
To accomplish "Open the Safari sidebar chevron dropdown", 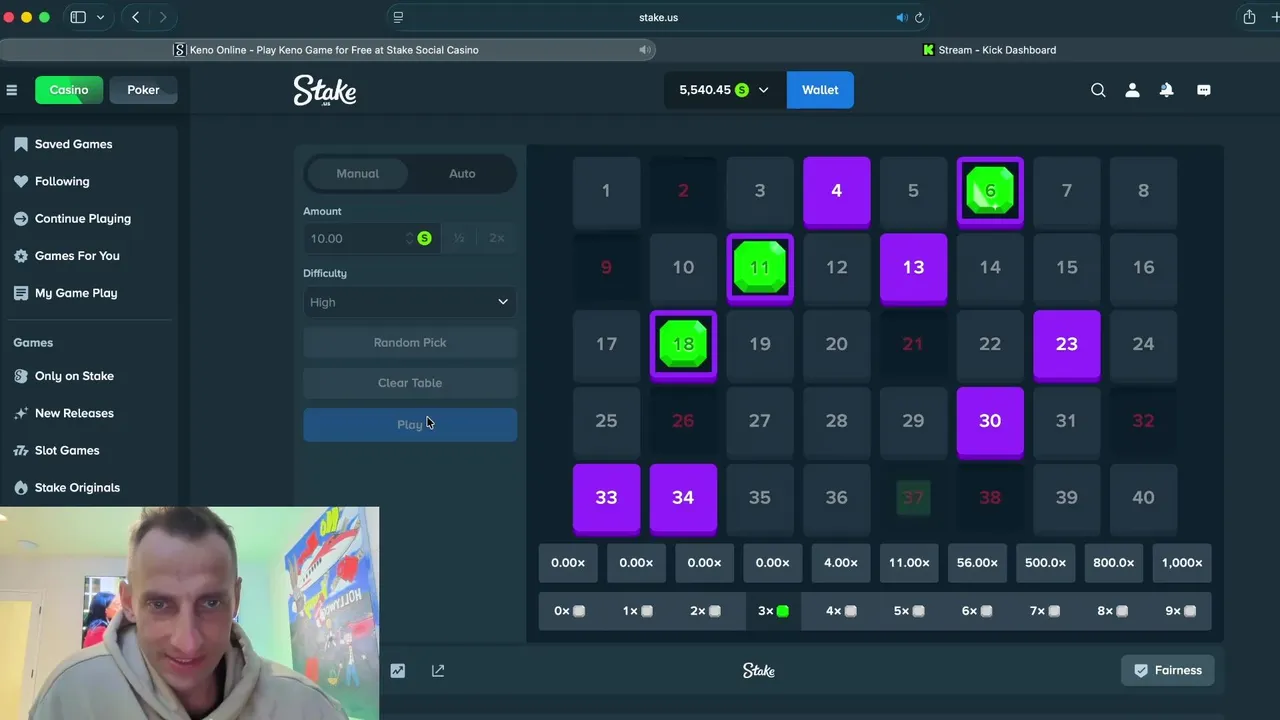I will (x=100, y=17).
